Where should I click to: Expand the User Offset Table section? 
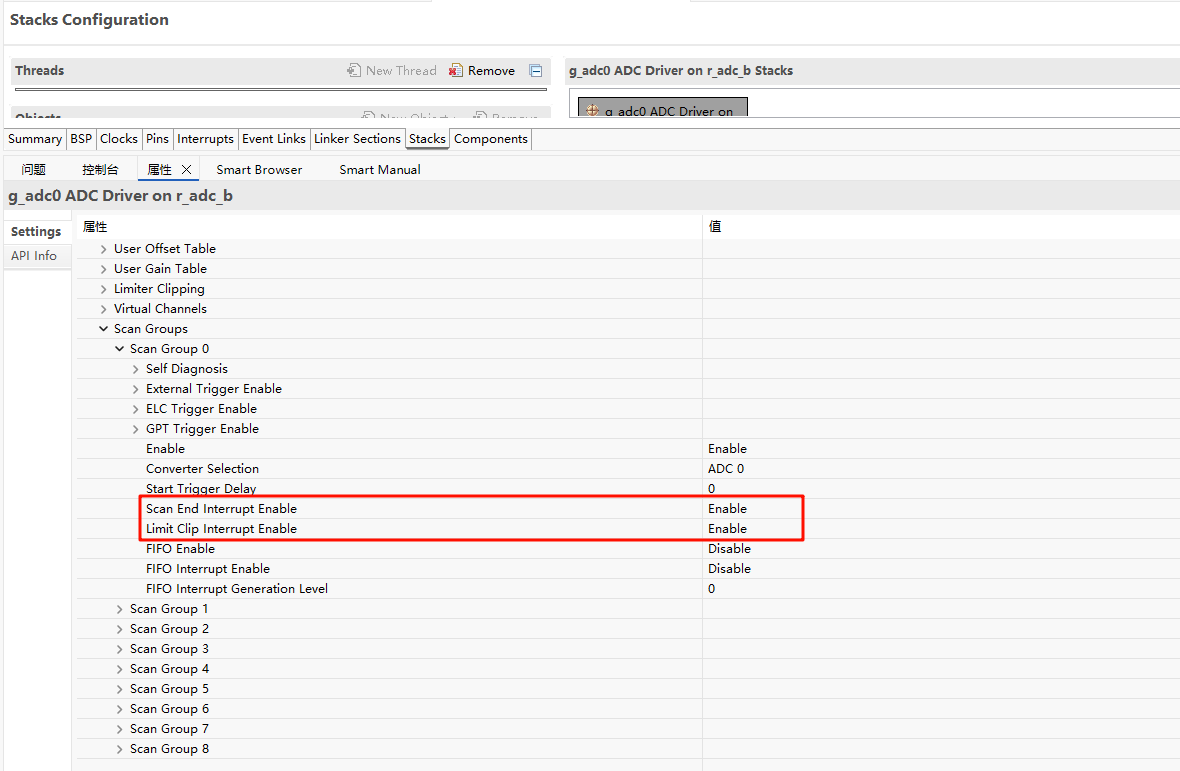[x=104, y=249]
